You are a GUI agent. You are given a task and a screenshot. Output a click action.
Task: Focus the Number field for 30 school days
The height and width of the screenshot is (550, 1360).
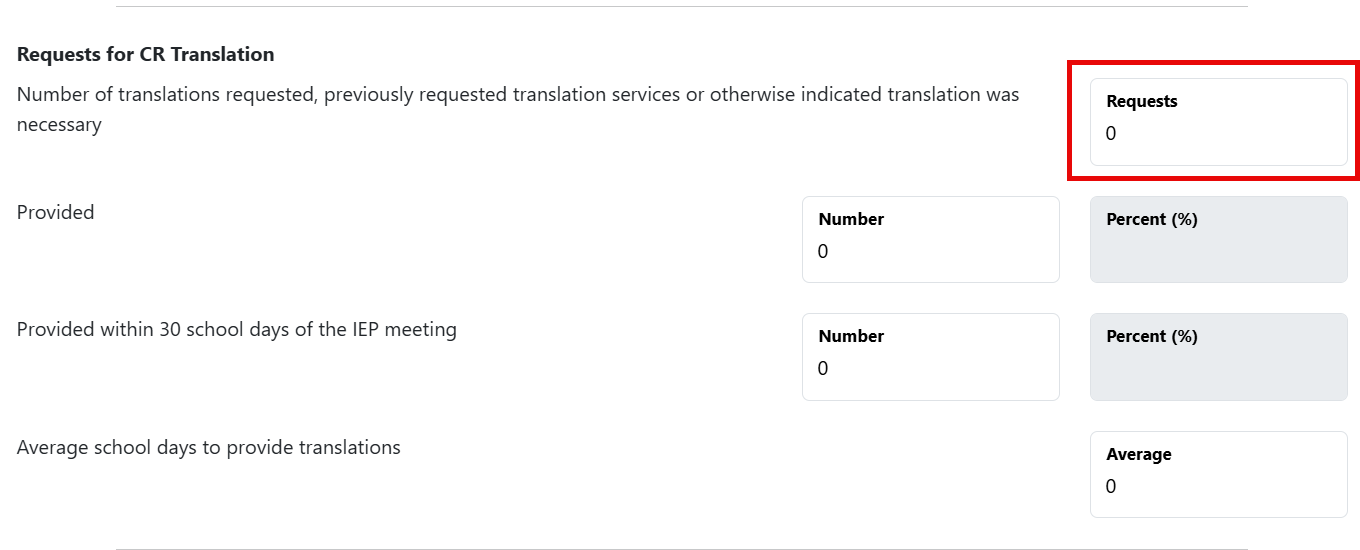tap(931, 357)
